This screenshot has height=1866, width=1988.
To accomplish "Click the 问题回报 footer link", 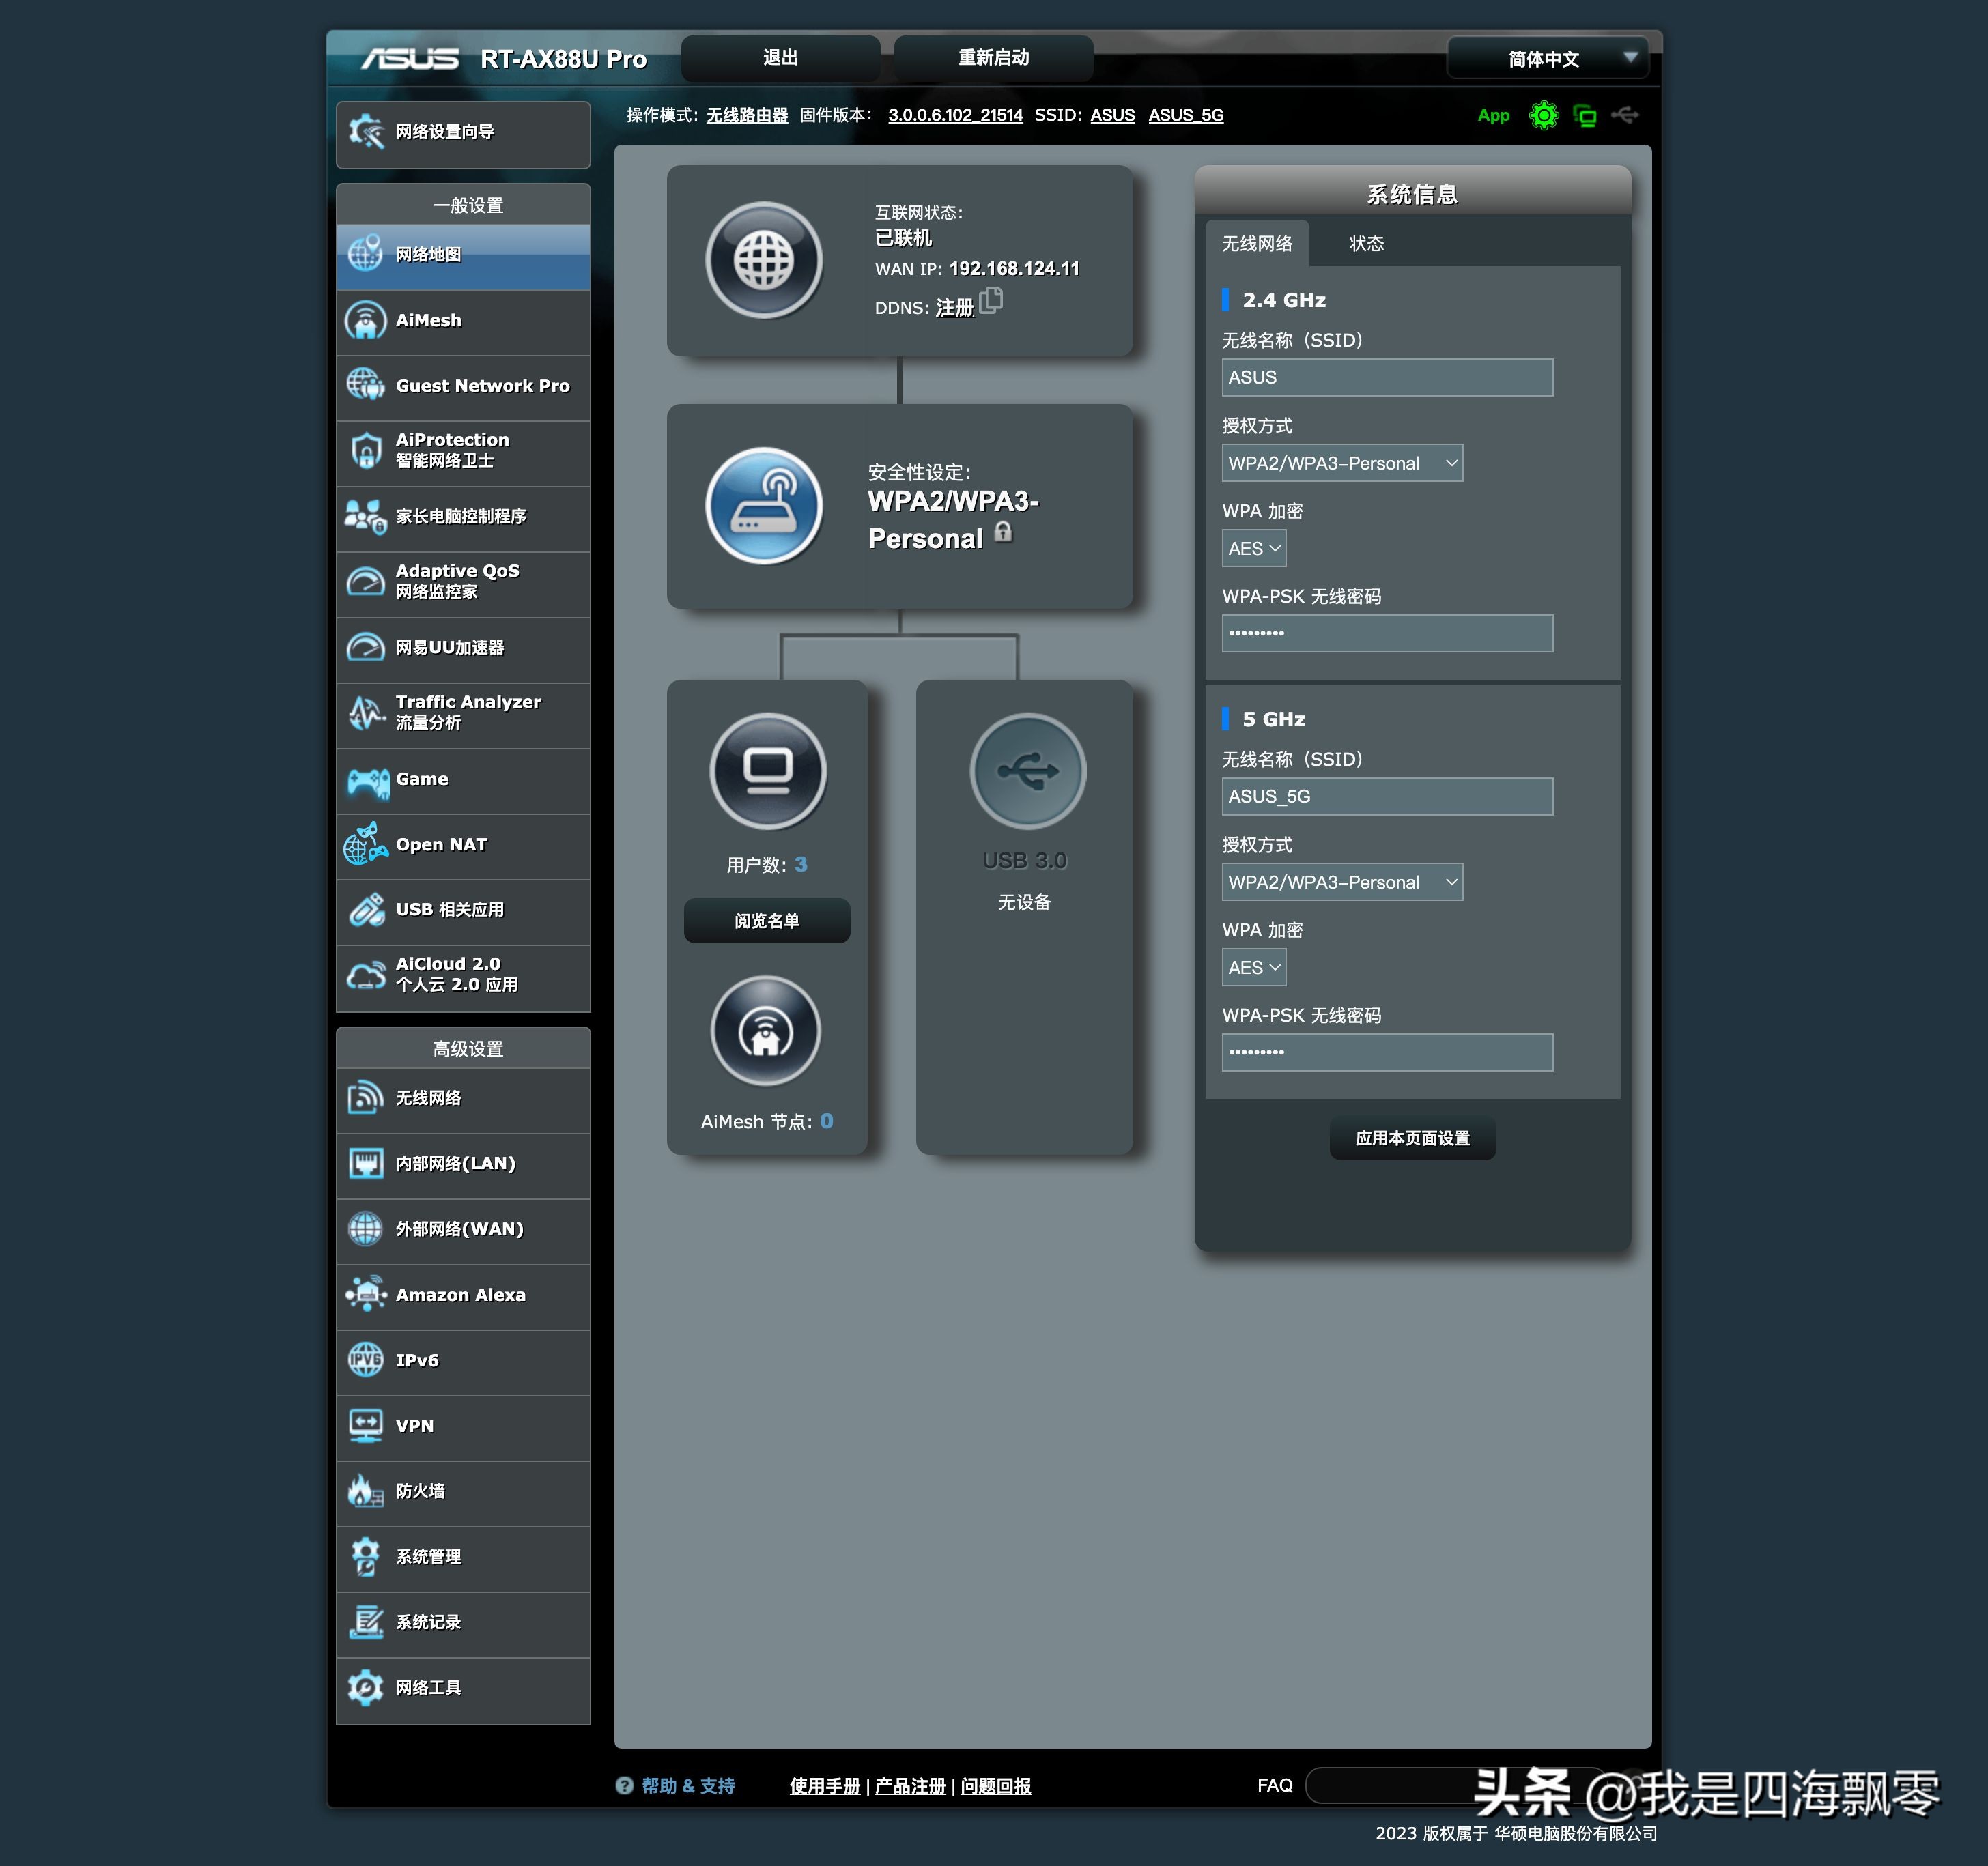I will click(x=995, y=1786).
